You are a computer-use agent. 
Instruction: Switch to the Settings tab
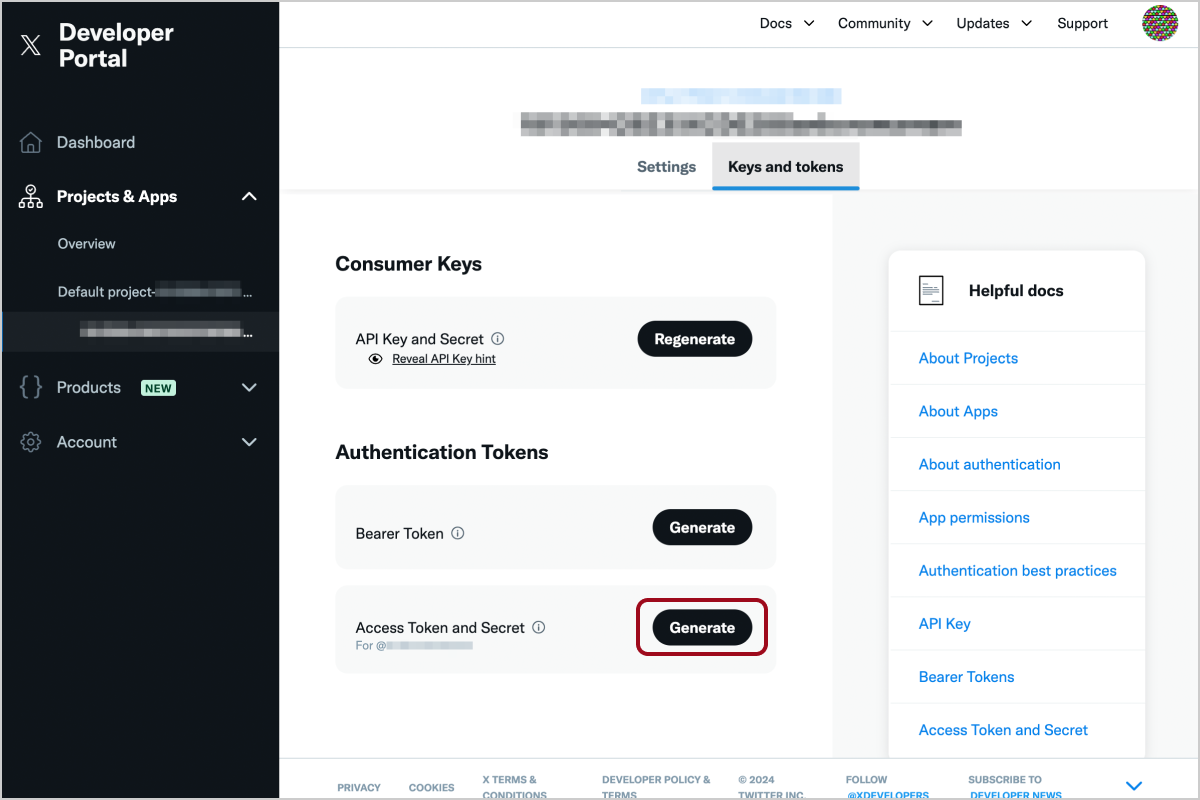coord(666,167)
